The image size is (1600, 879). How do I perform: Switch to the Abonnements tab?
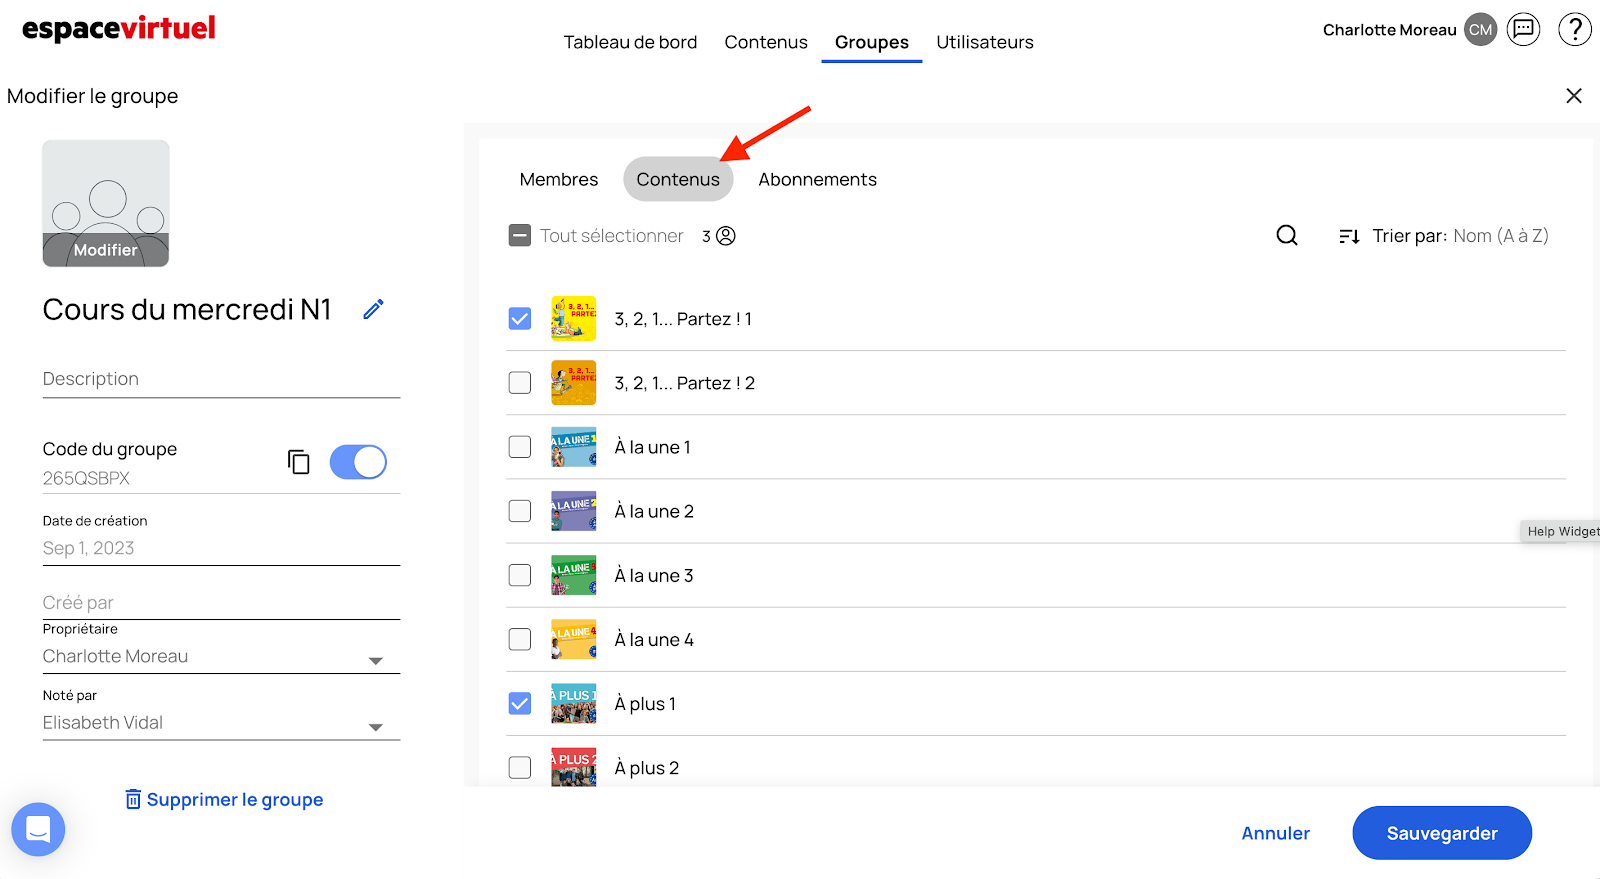pos(817,180)
